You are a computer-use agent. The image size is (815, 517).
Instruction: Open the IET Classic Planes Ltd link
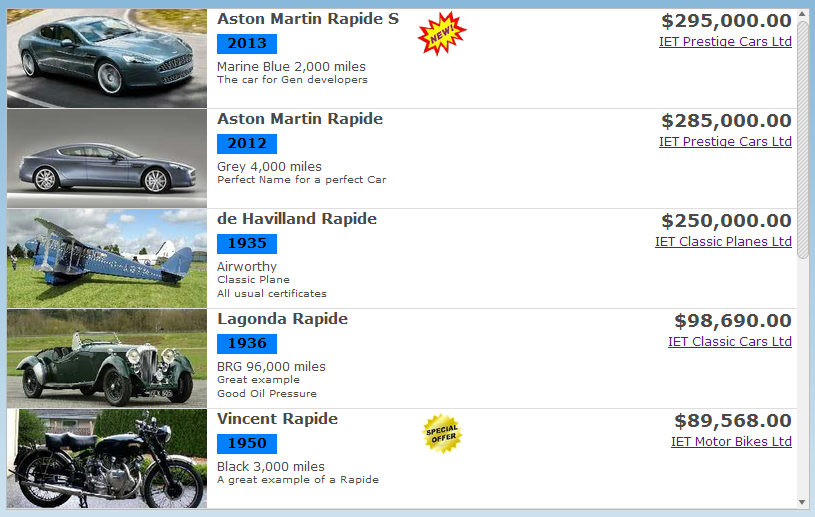click(x=723, y=242)
